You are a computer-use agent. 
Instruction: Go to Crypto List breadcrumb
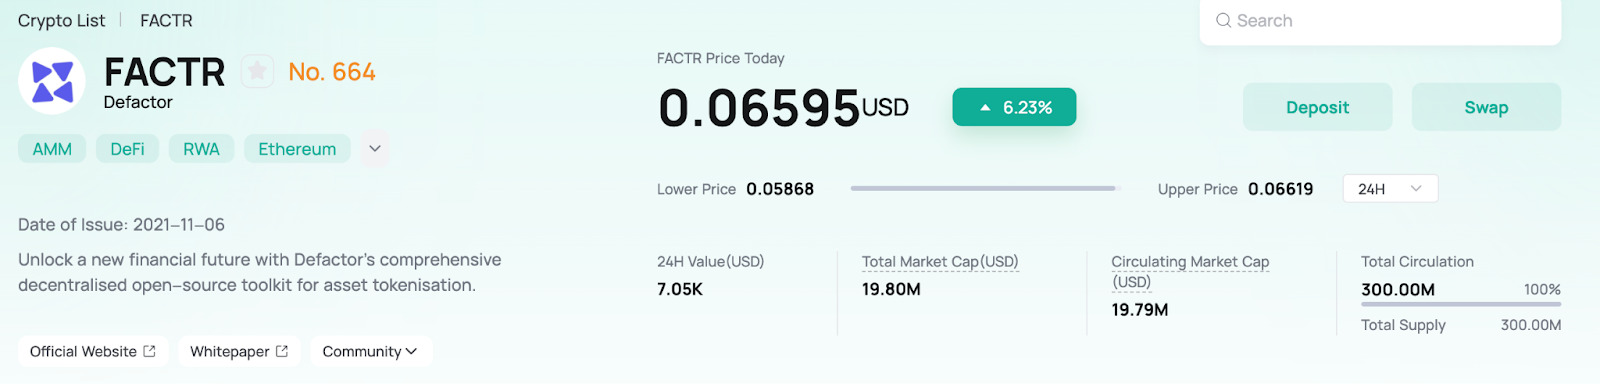(x=61, y=20)
